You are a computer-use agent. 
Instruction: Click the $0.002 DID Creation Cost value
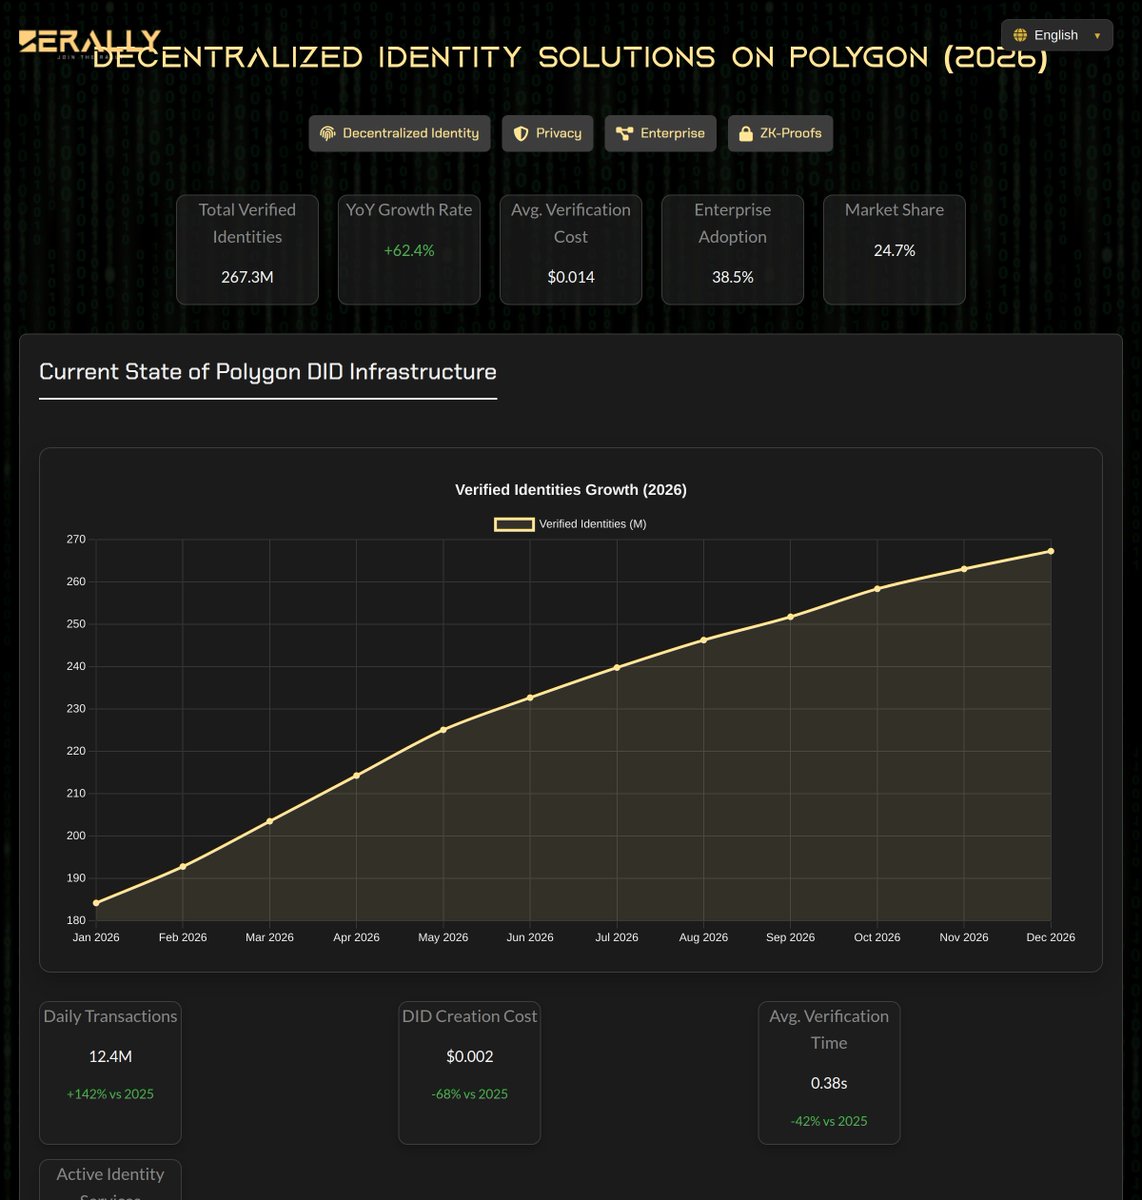(x=470, y=1056)
